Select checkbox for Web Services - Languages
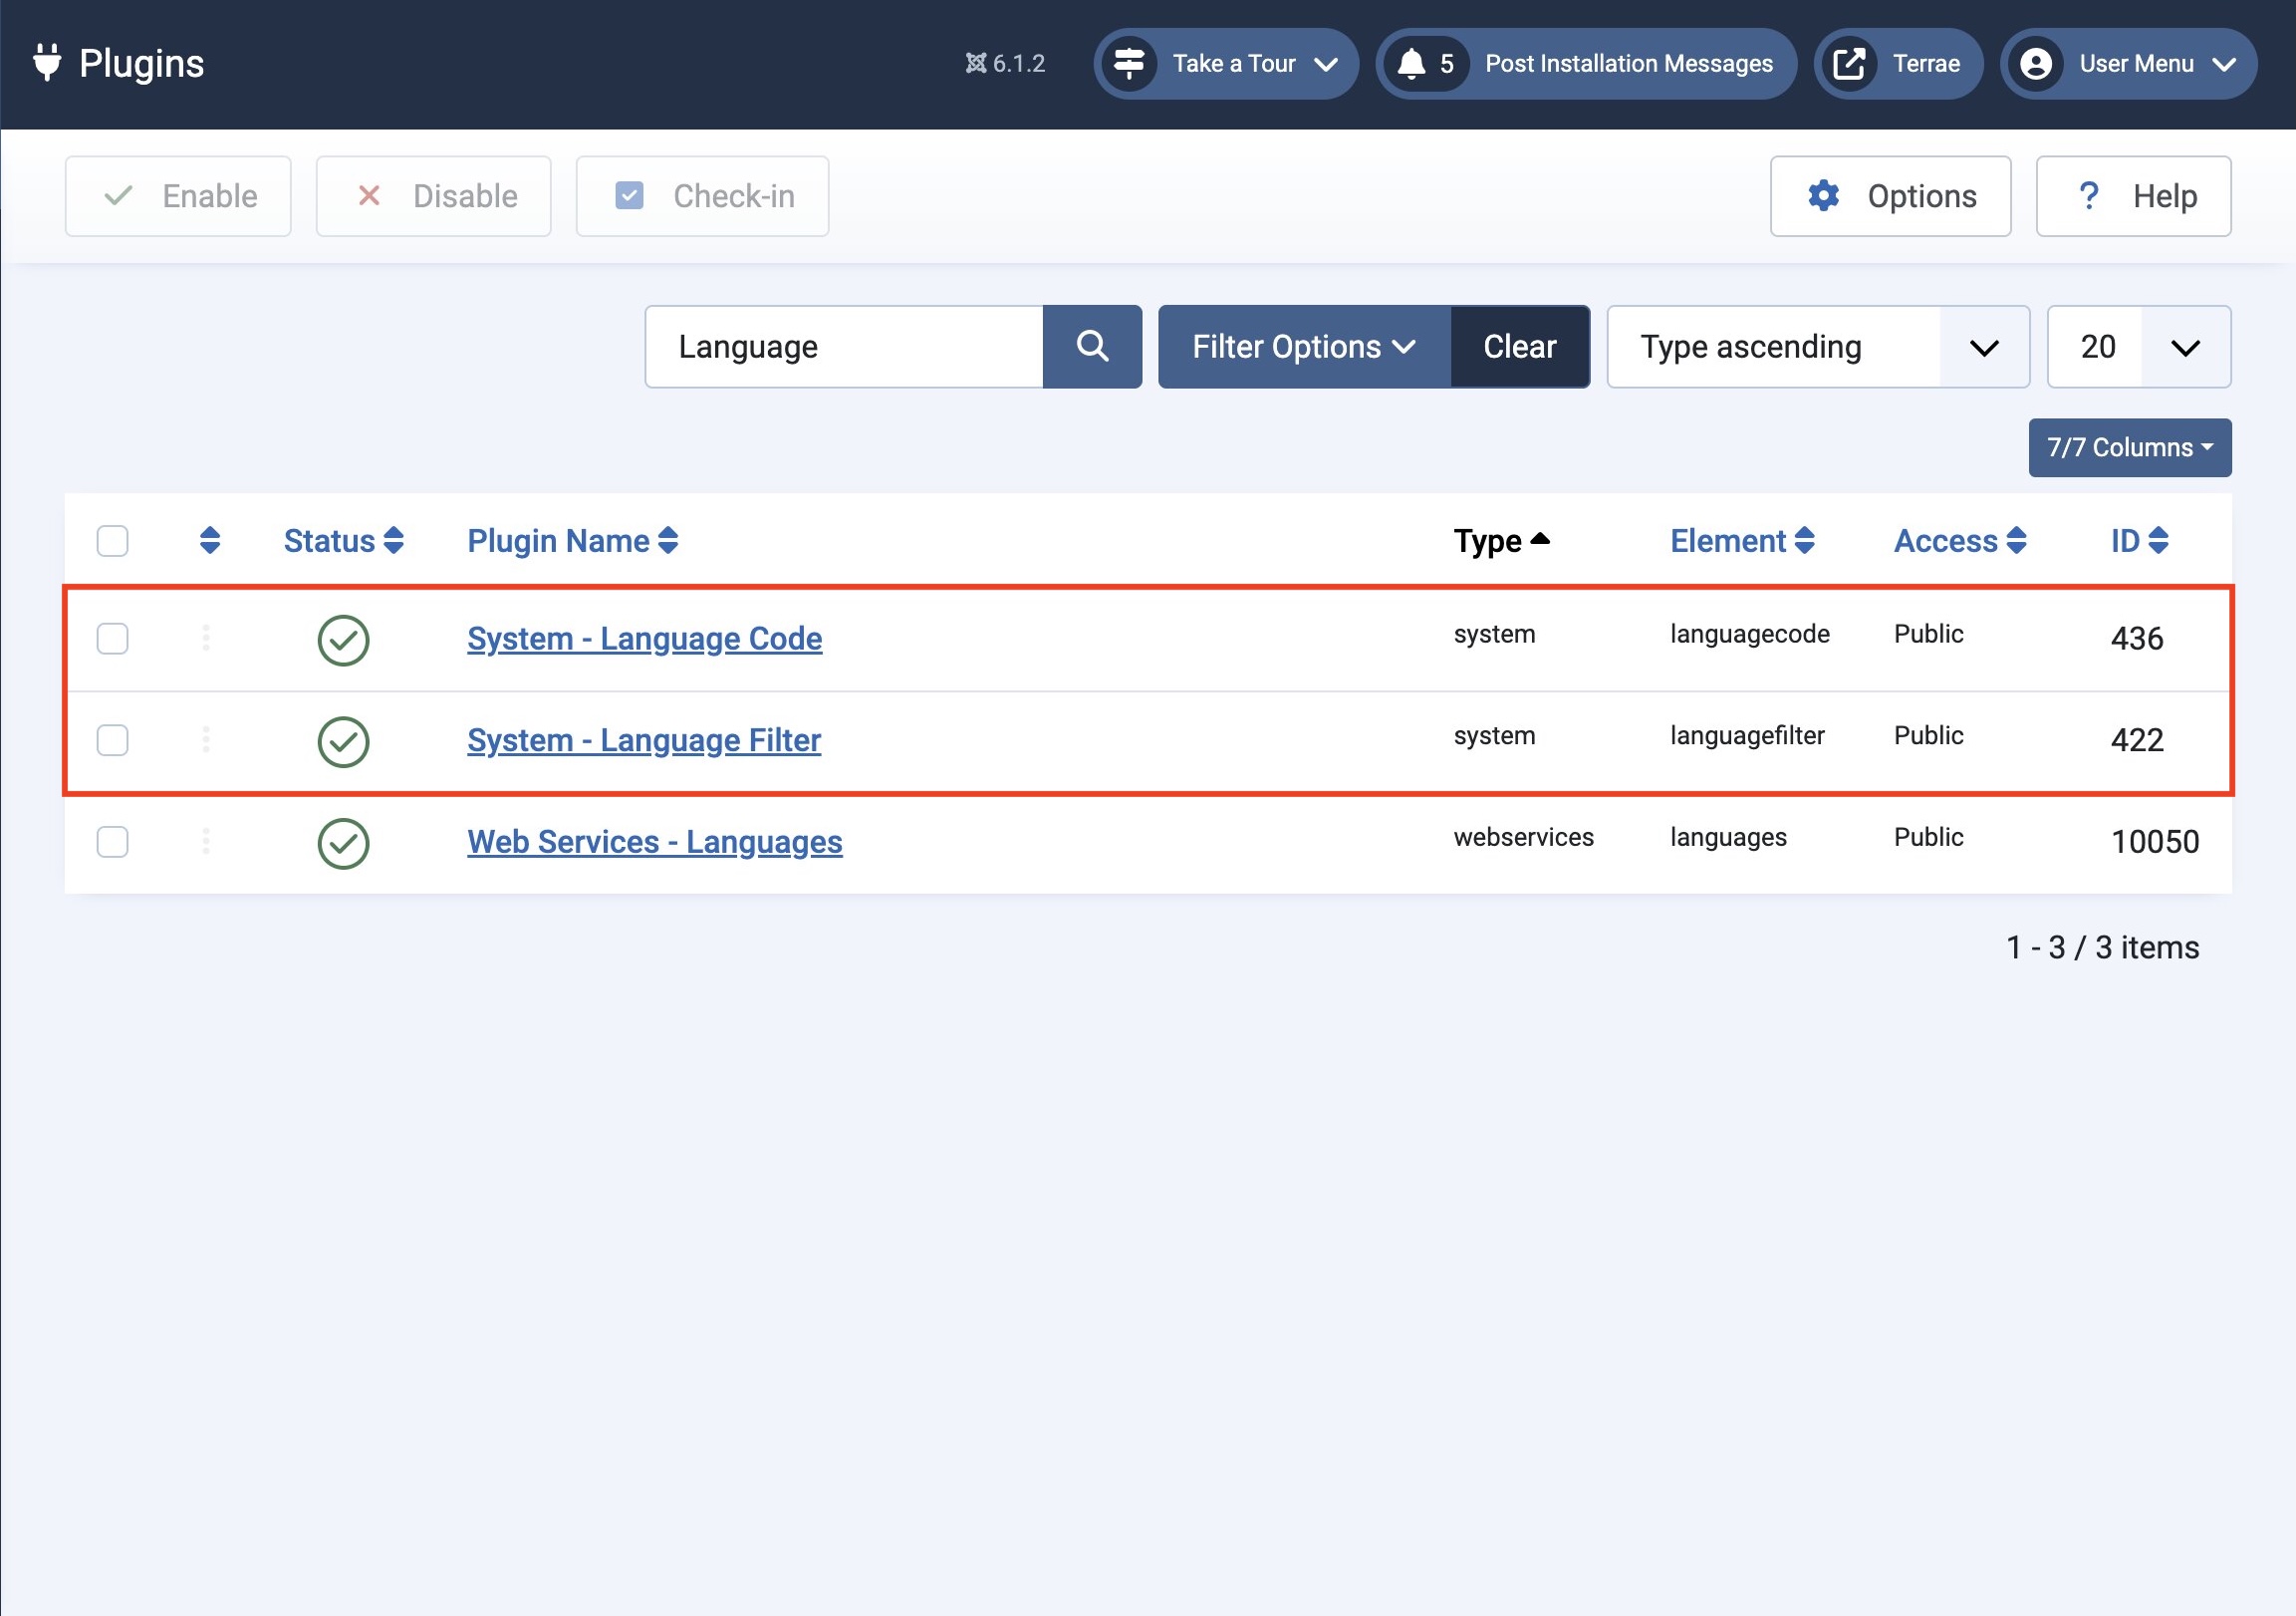 click(112, 842)
